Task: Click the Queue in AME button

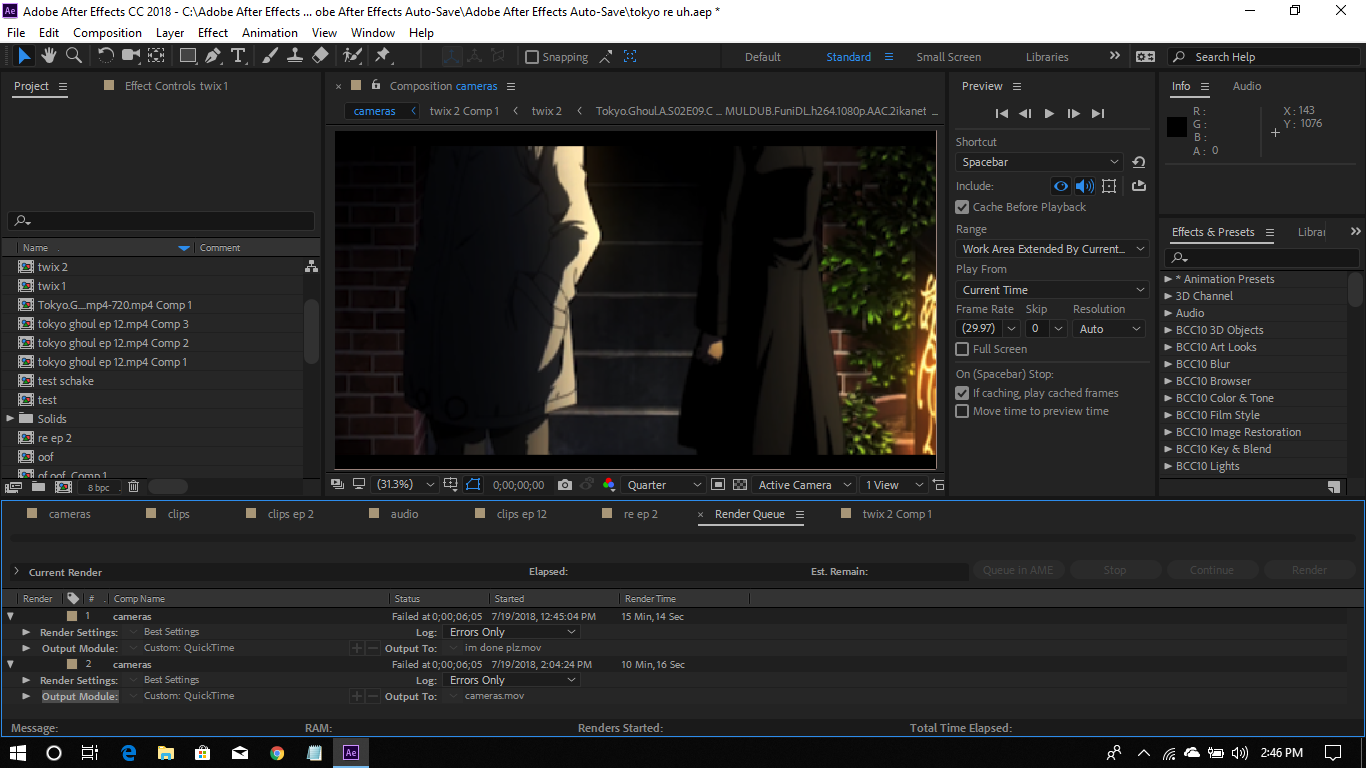Action: pos(1018,570)
